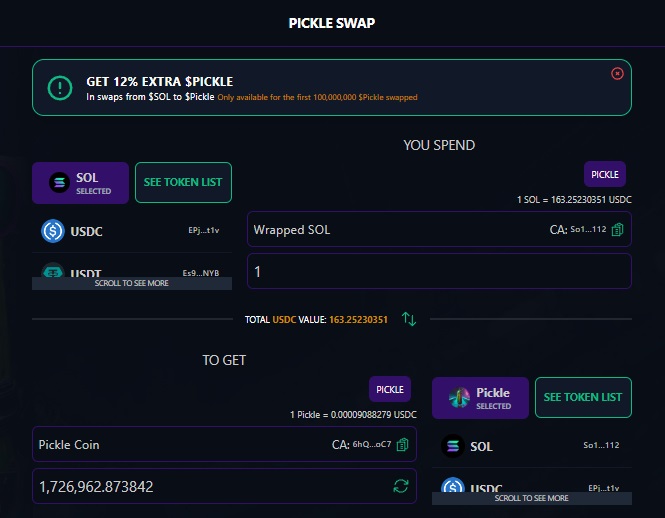
Task: Swap direction with the up-down arrows icon
Action: 409,319
